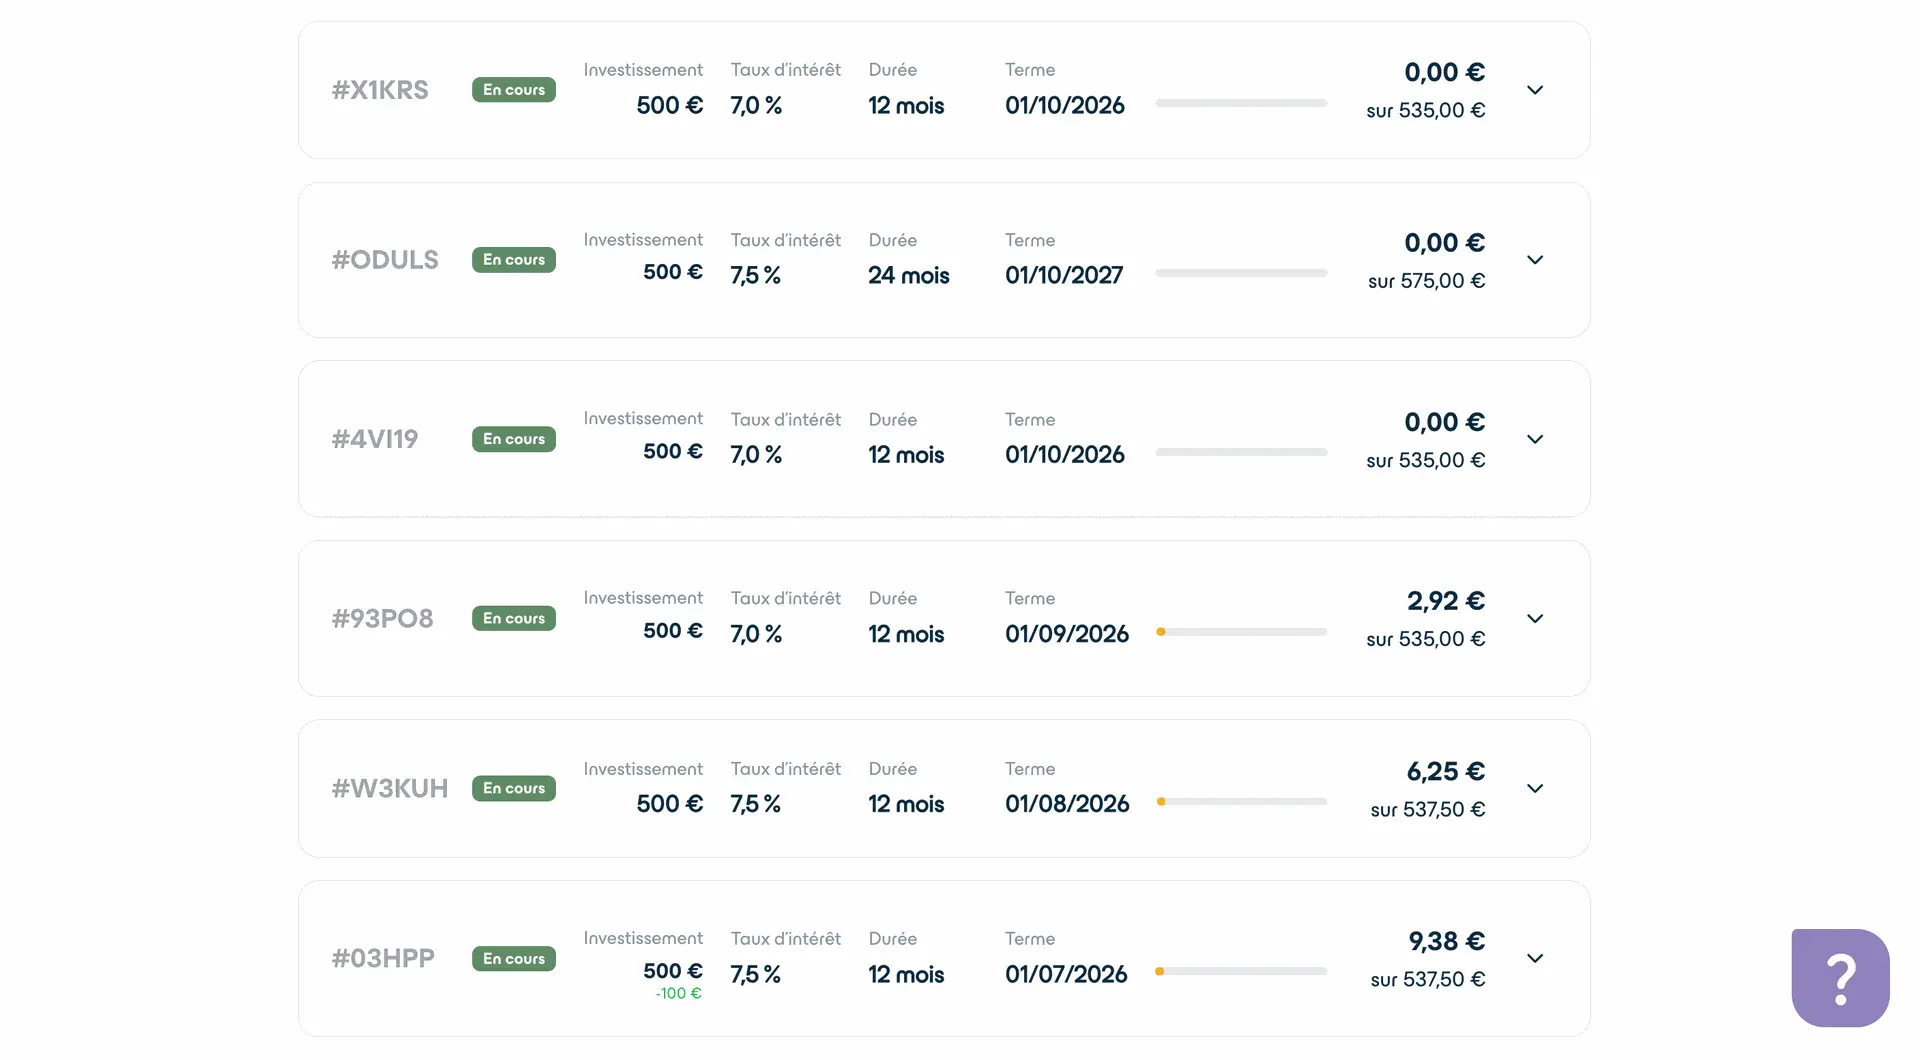Expand investment #03HPP details chevron
This screenshot has height=1060, width=1920.
click(x=1535, y=958)
